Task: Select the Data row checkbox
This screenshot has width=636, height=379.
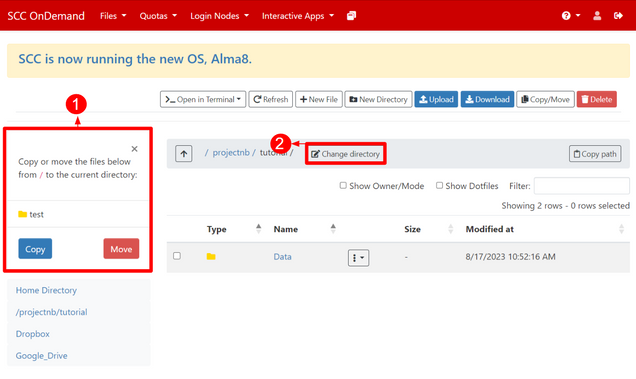Action: pyautogui.click(x=177, y=256)
